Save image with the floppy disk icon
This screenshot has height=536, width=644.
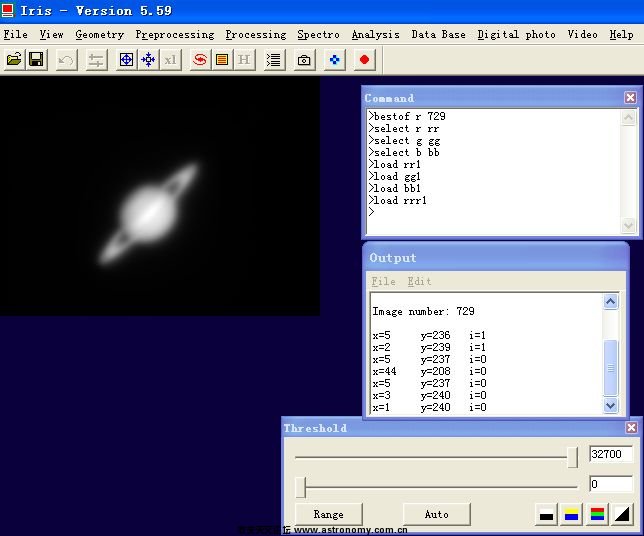point(36,60)
